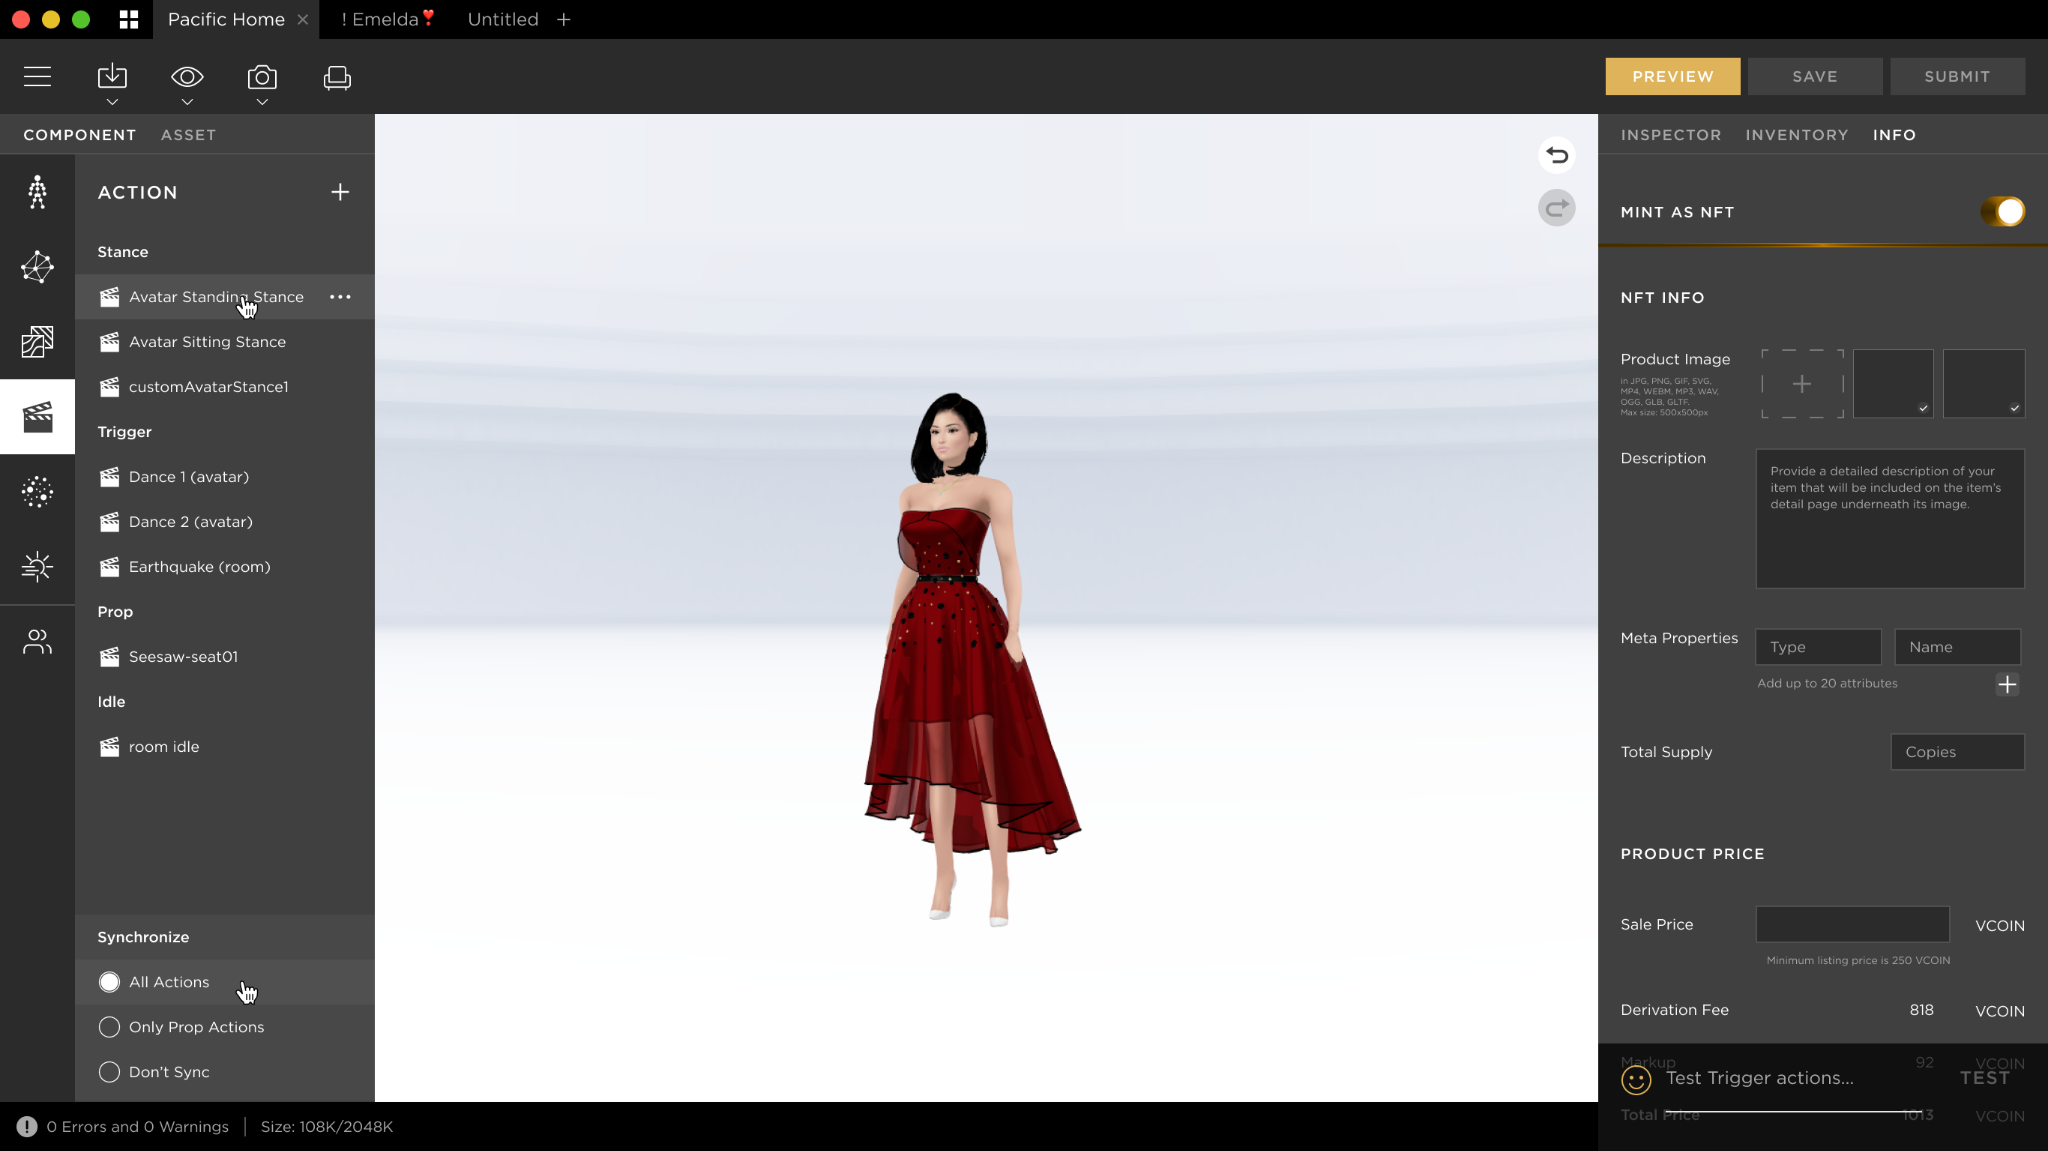
Task: Select the particle effects panel
Action: click(x=37, y=491)
